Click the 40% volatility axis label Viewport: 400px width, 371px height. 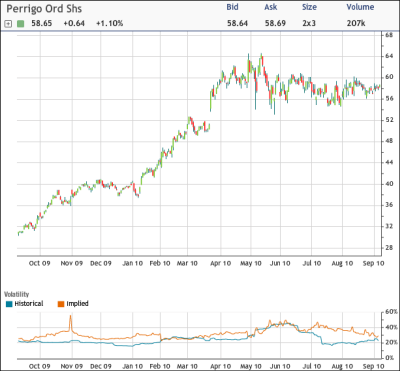pos(391,328)
